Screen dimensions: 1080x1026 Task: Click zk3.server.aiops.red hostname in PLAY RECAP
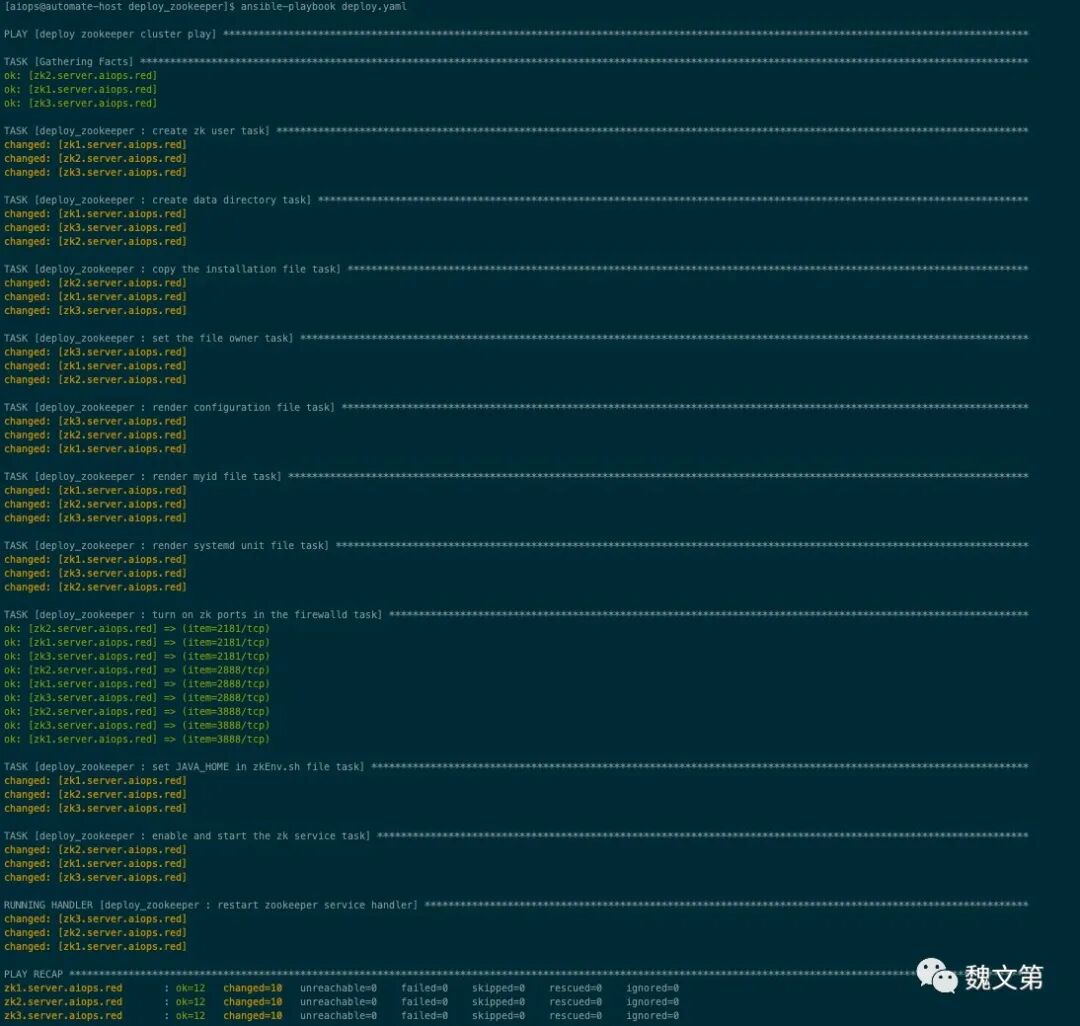tap(63, 1016)
